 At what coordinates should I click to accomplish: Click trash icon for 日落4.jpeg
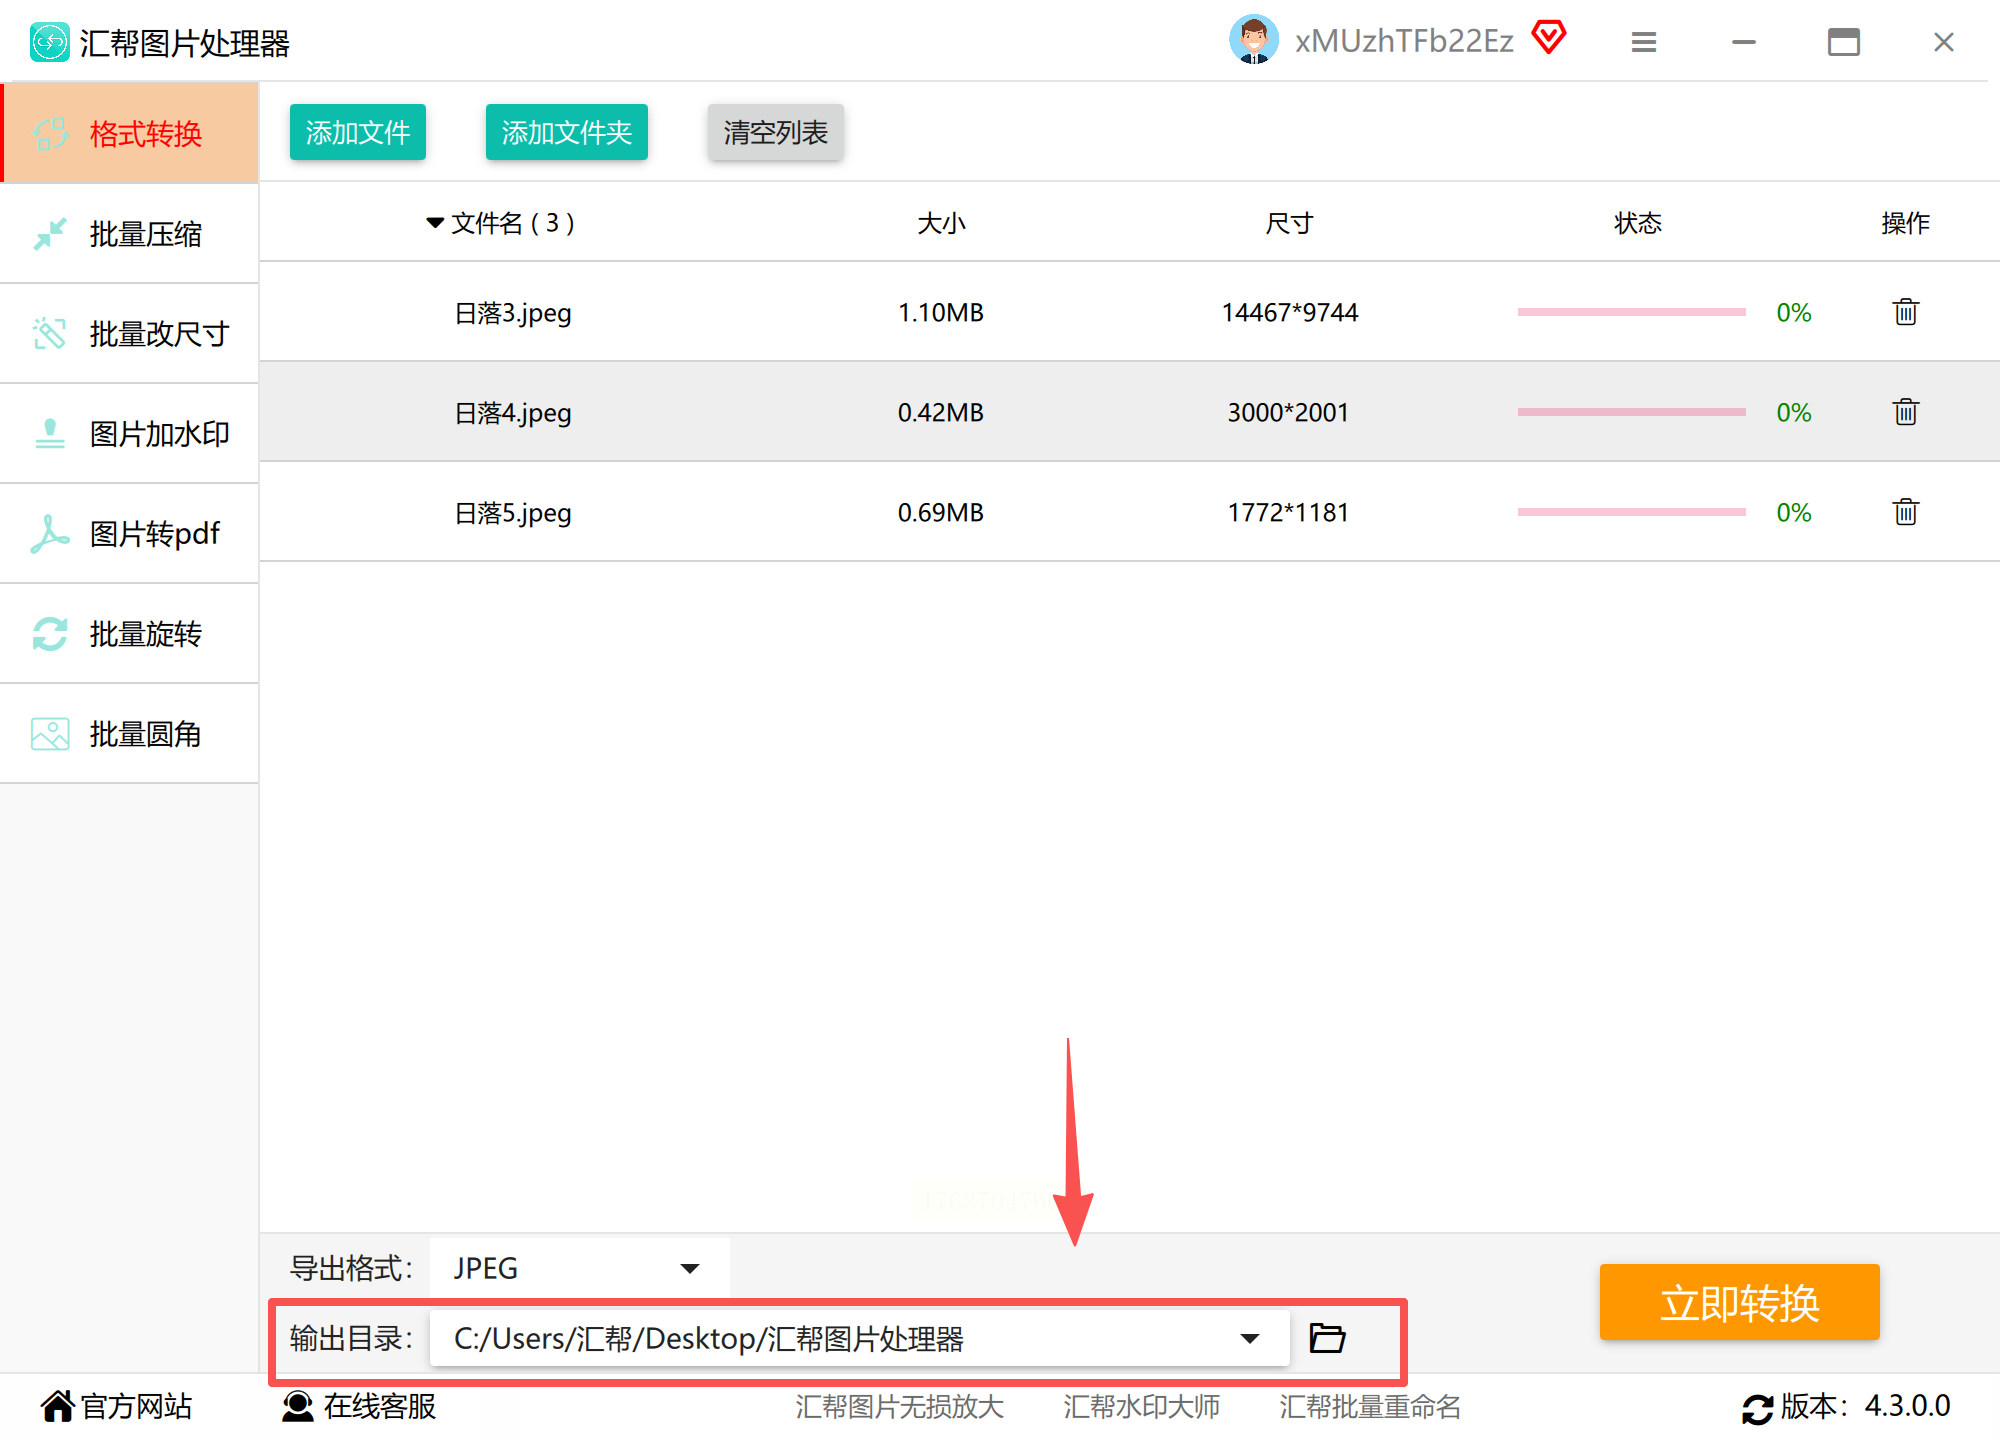(x=1905, y=412)
